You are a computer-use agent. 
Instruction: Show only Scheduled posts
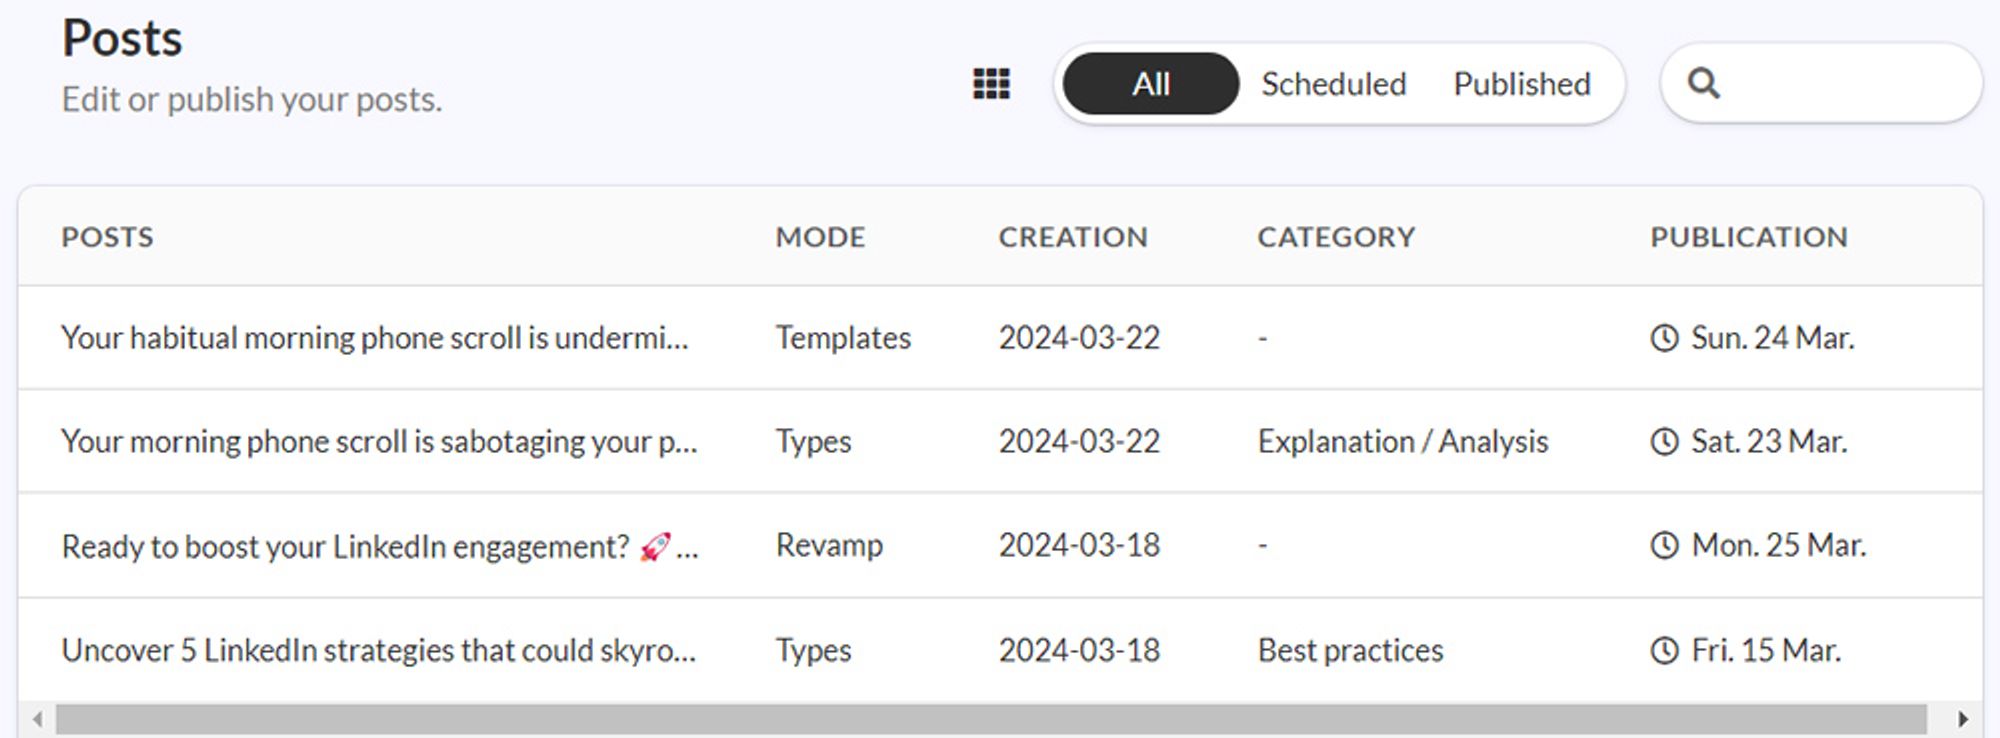[1334, 84]
